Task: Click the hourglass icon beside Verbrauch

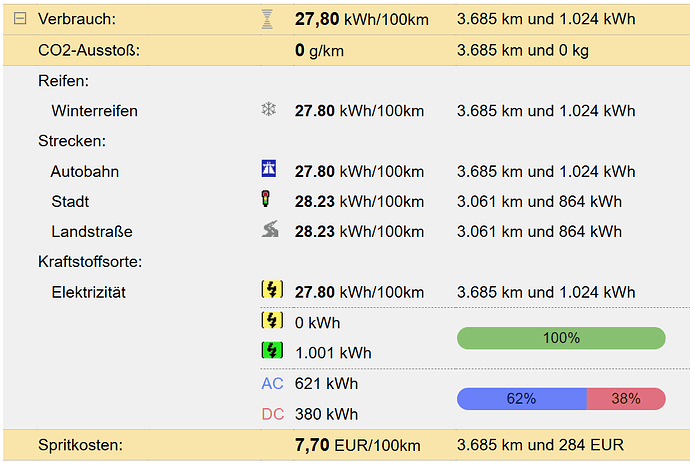Action: pos(267,19)
